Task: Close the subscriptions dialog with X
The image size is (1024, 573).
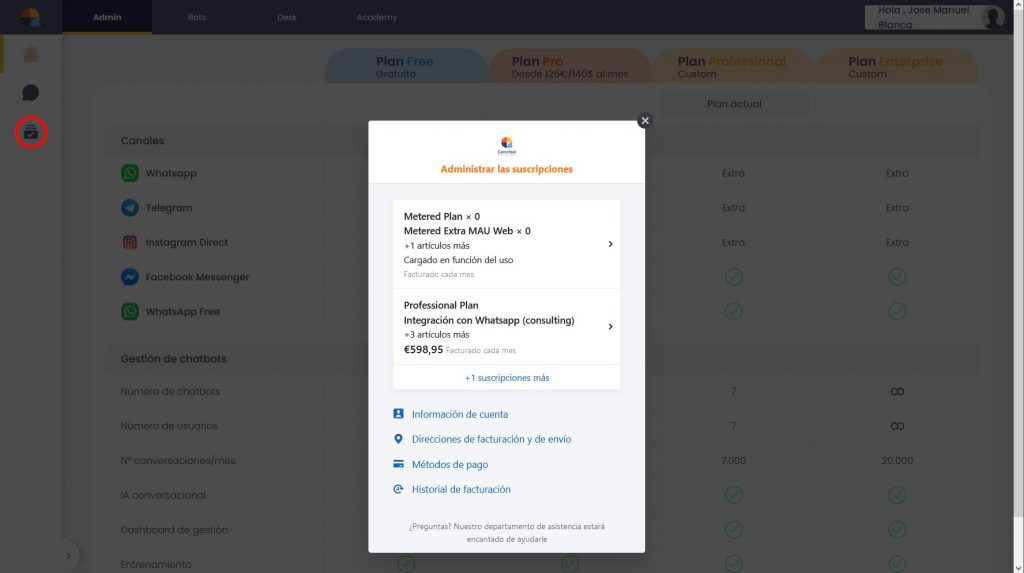Action: [x=644, y=120]
